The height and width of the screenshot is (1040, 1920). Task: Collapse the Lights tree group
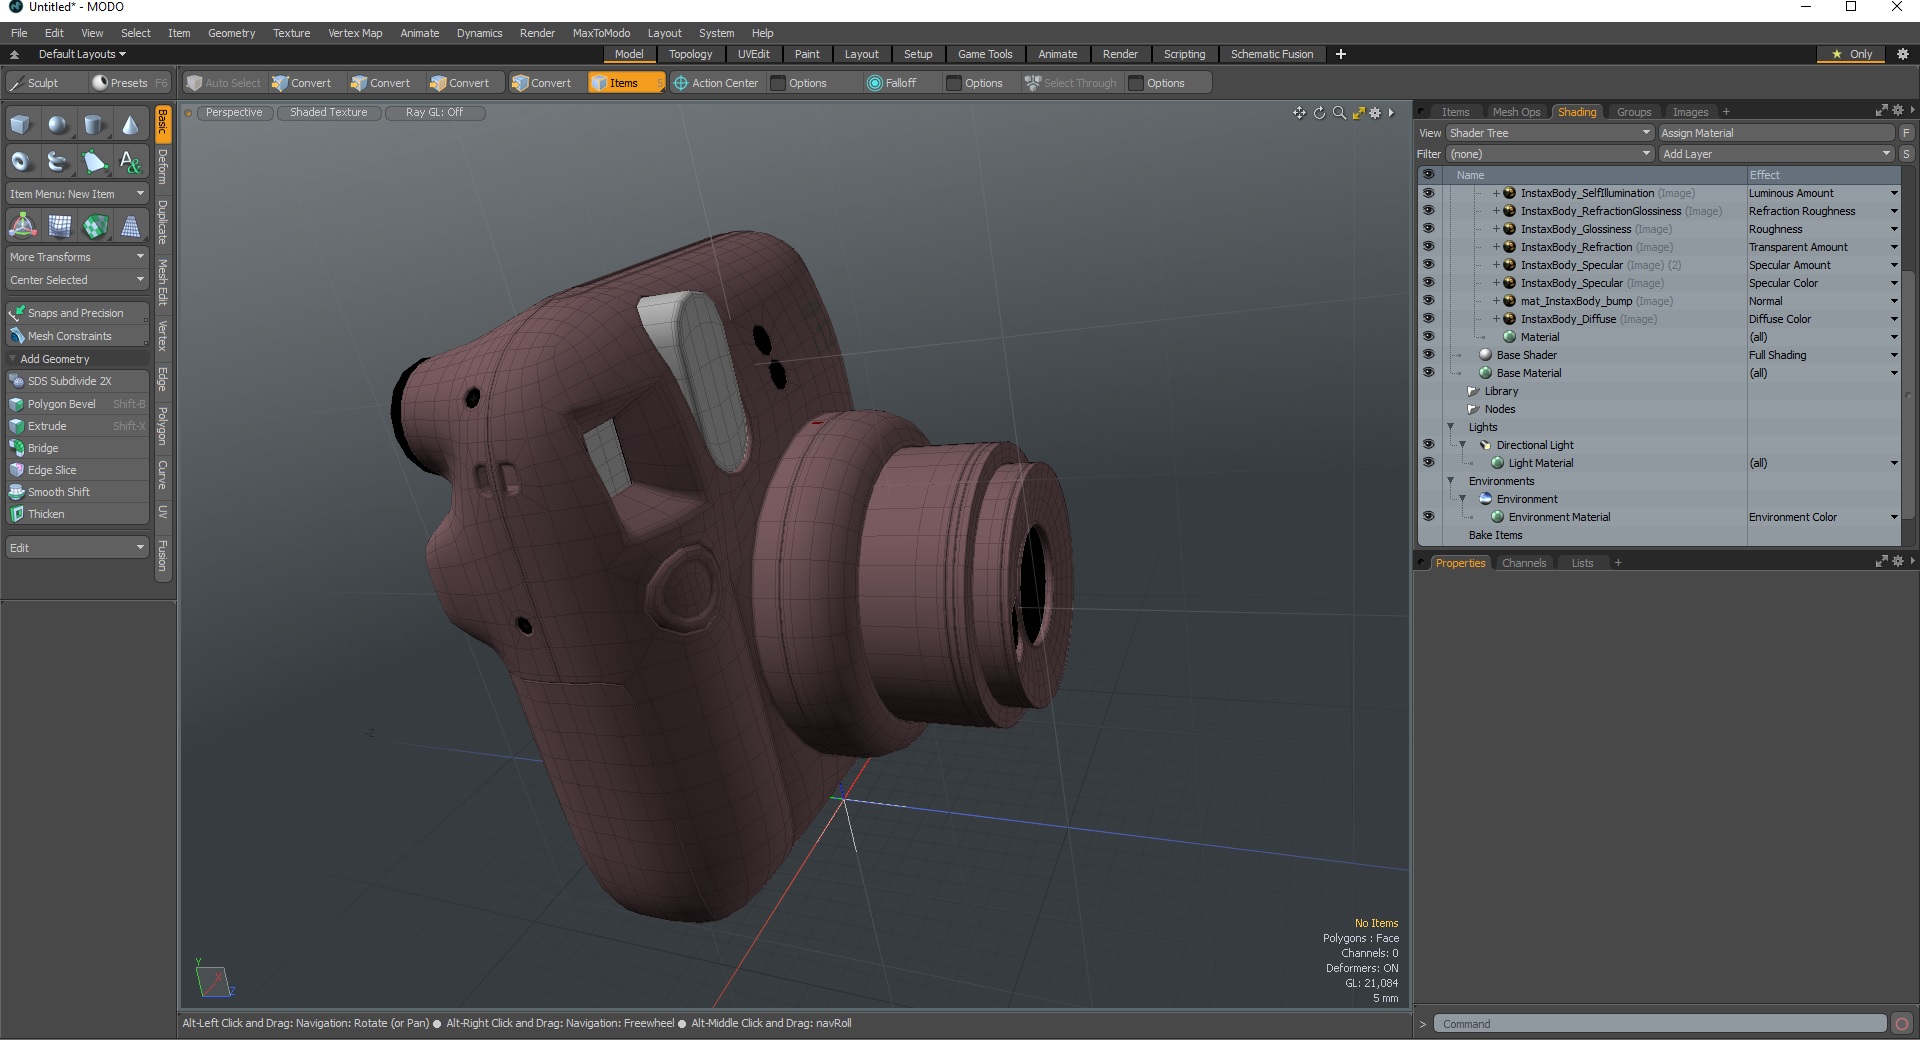(x=1451, y=427)
